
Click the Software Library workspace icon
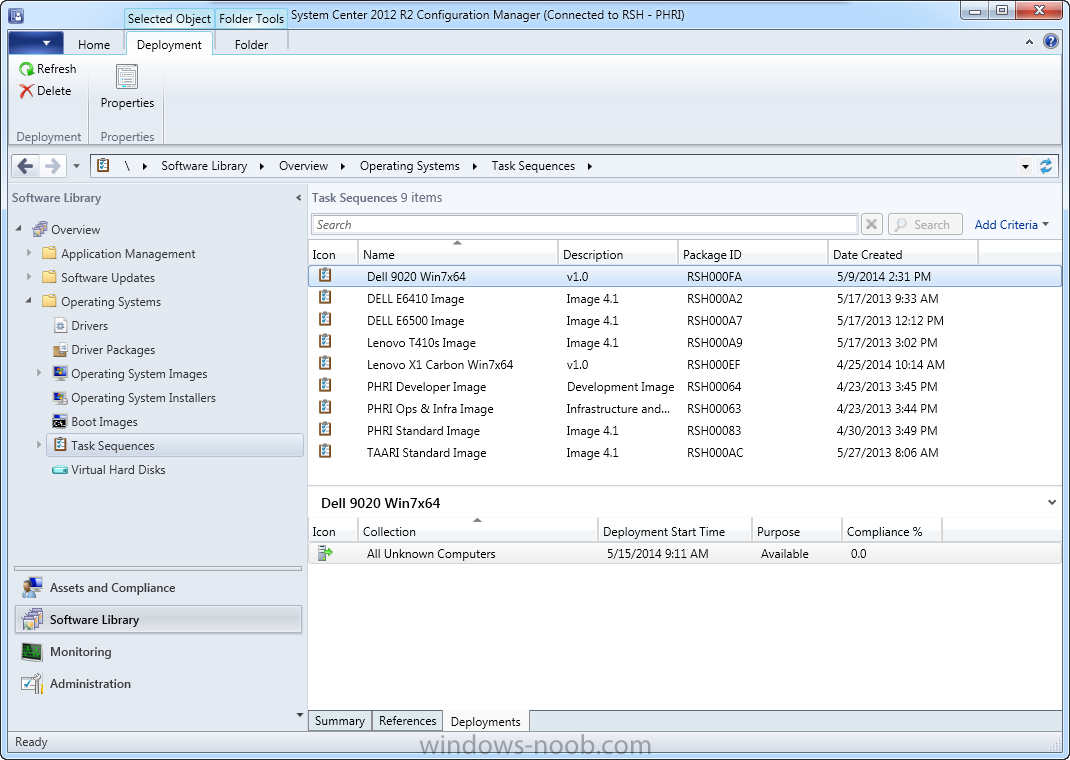pos(32,619)
